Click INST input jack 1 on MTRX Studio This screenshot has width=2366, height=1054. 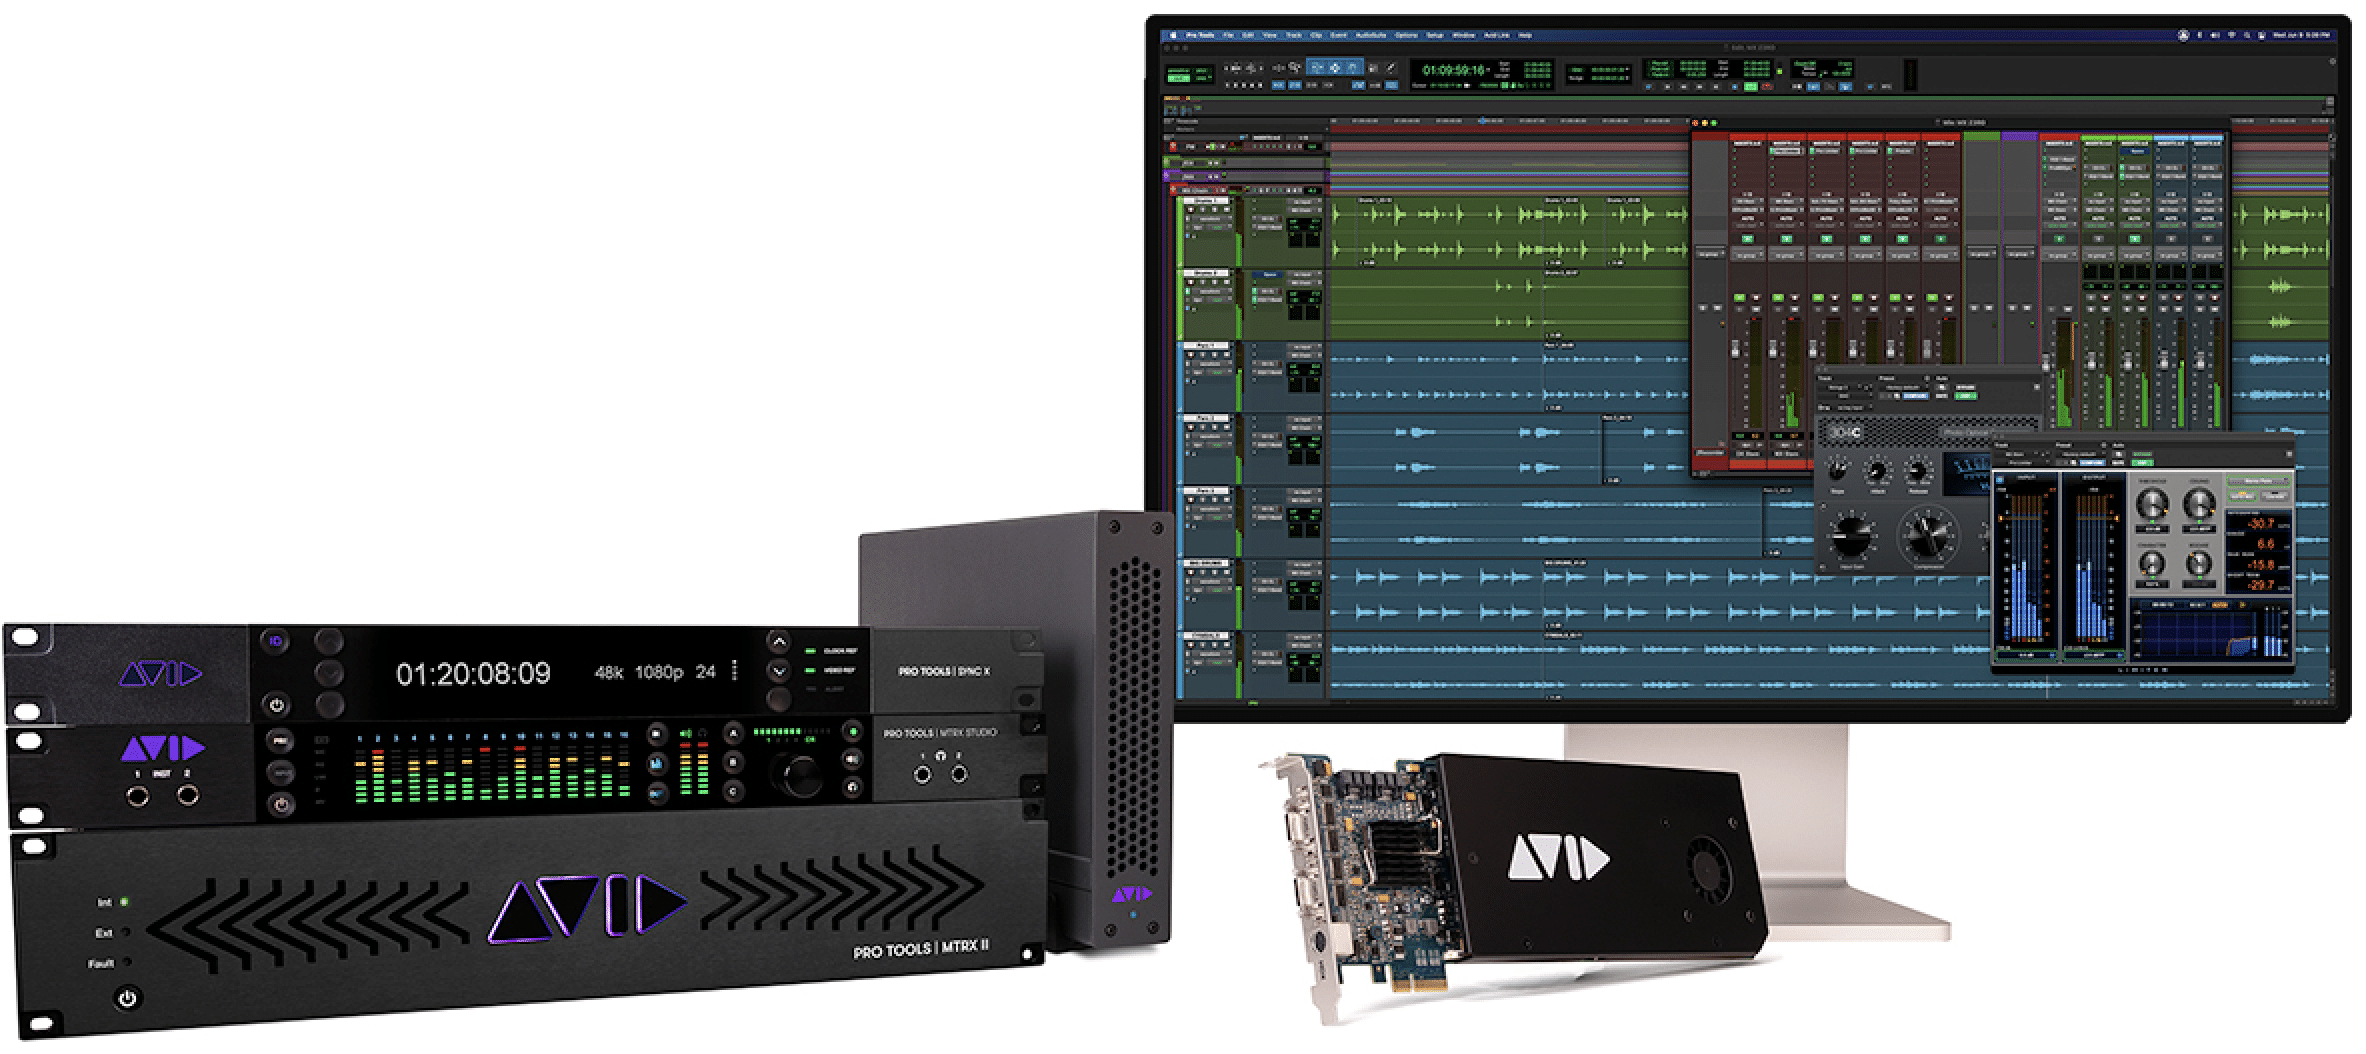pyautogui.click(x=138, y=796)
